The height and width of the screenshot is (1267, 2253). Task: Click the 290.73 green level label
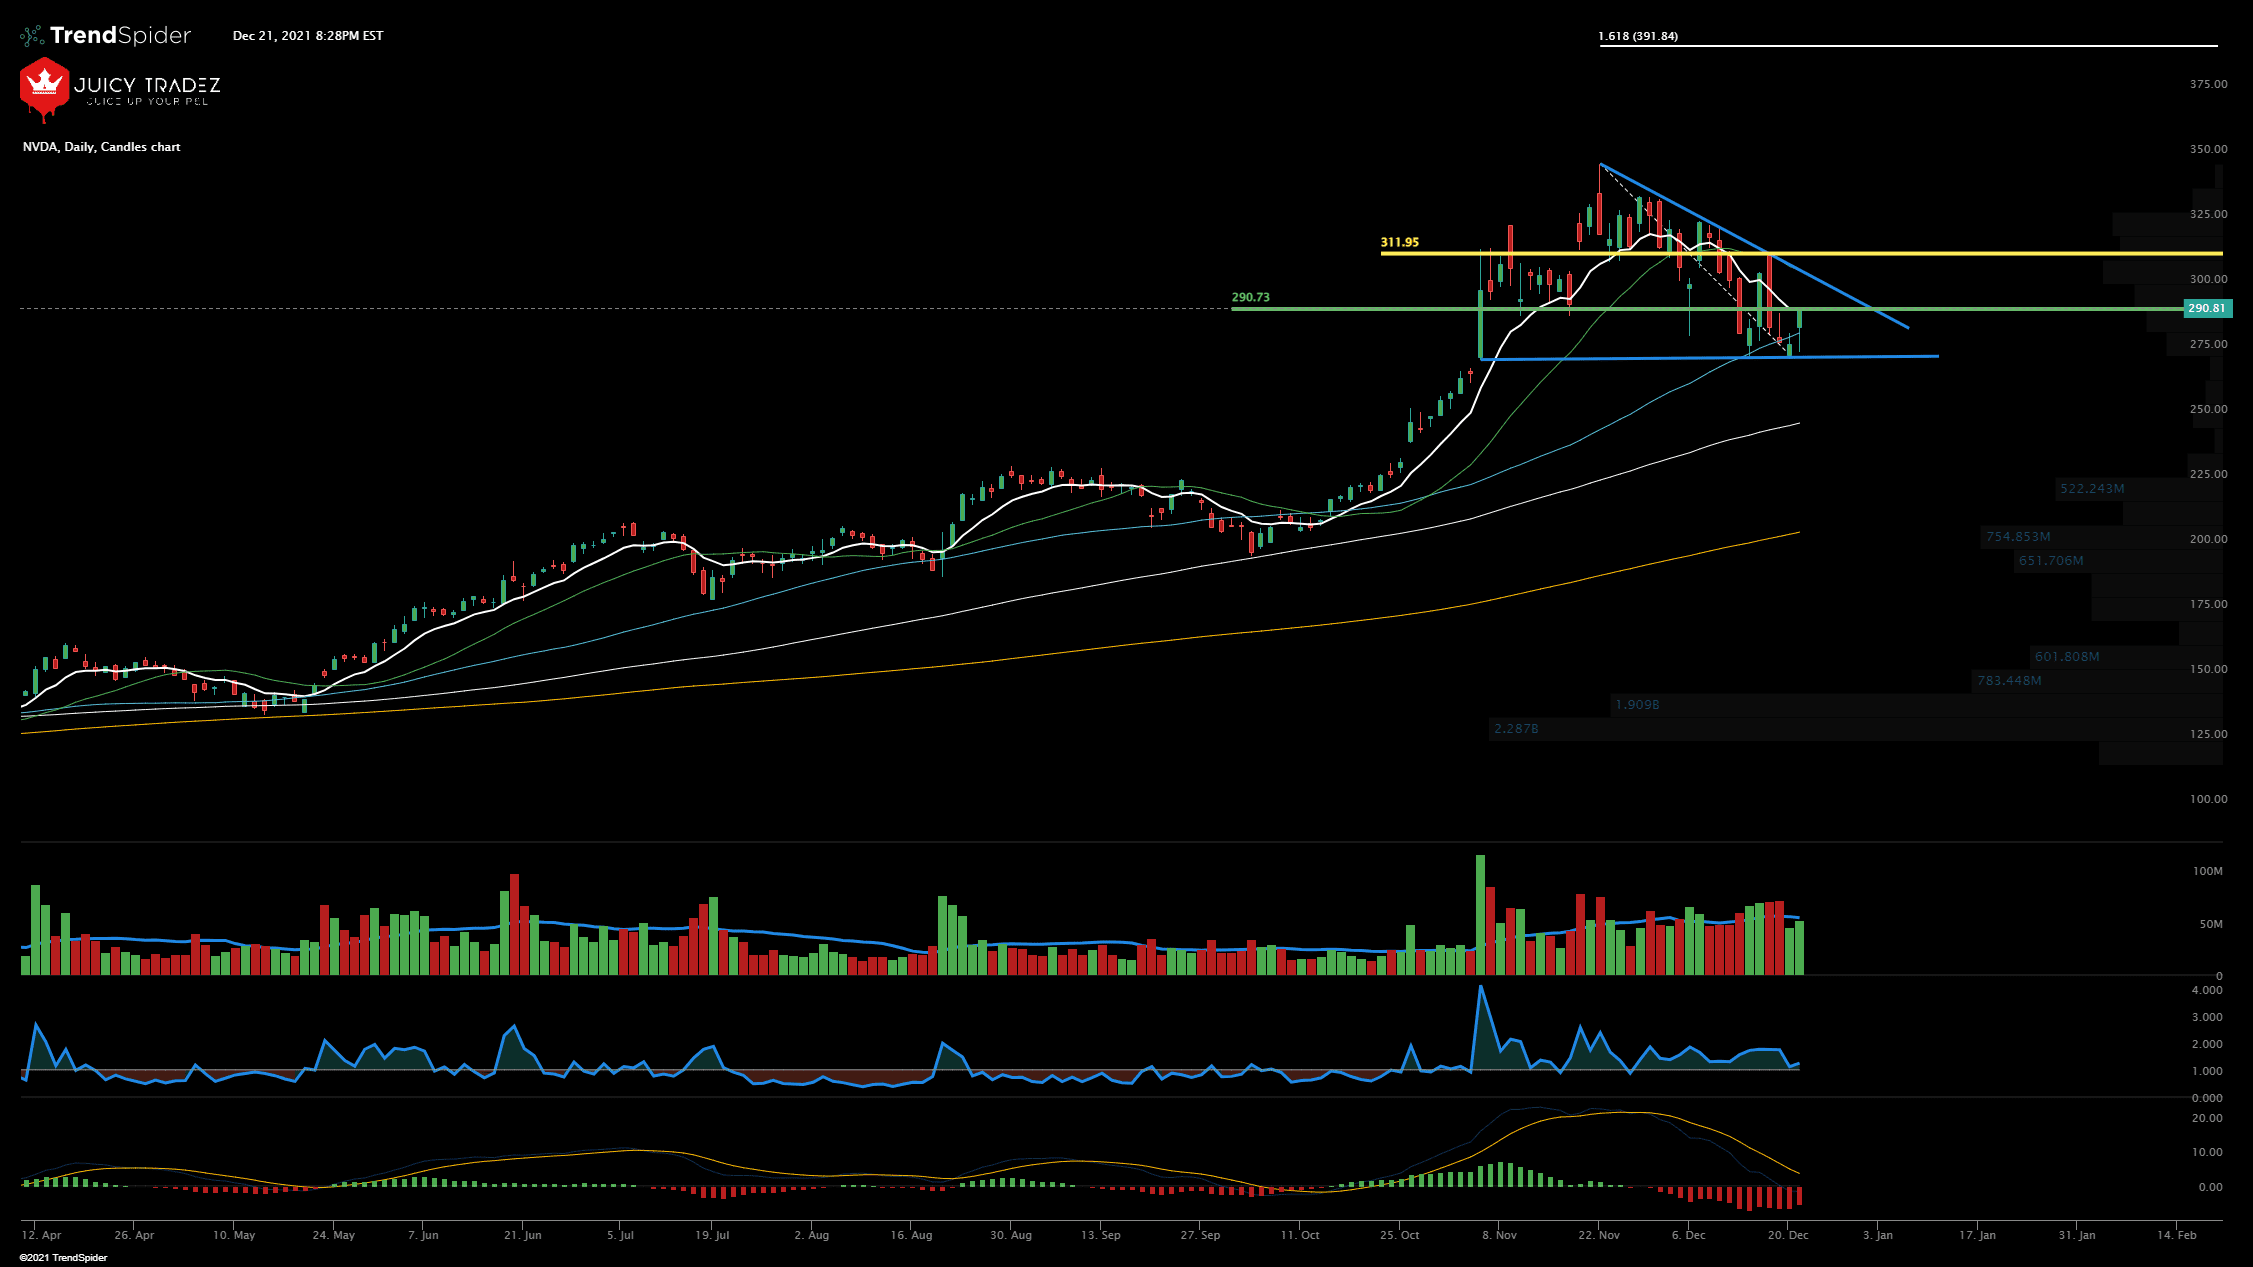(x=1250, y=297)
